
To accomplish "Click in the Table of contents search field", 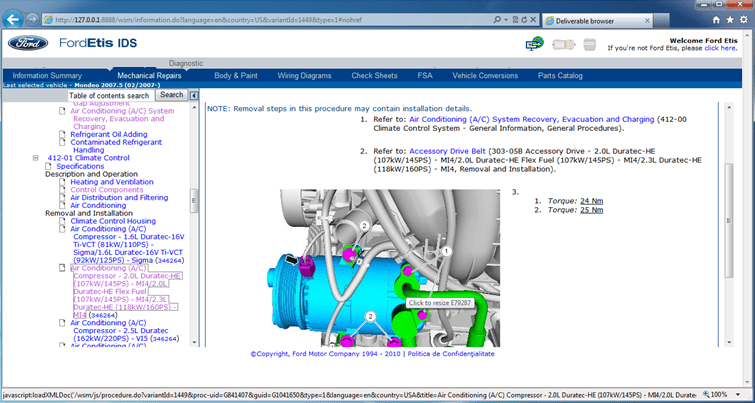I will tap(111, 95).
